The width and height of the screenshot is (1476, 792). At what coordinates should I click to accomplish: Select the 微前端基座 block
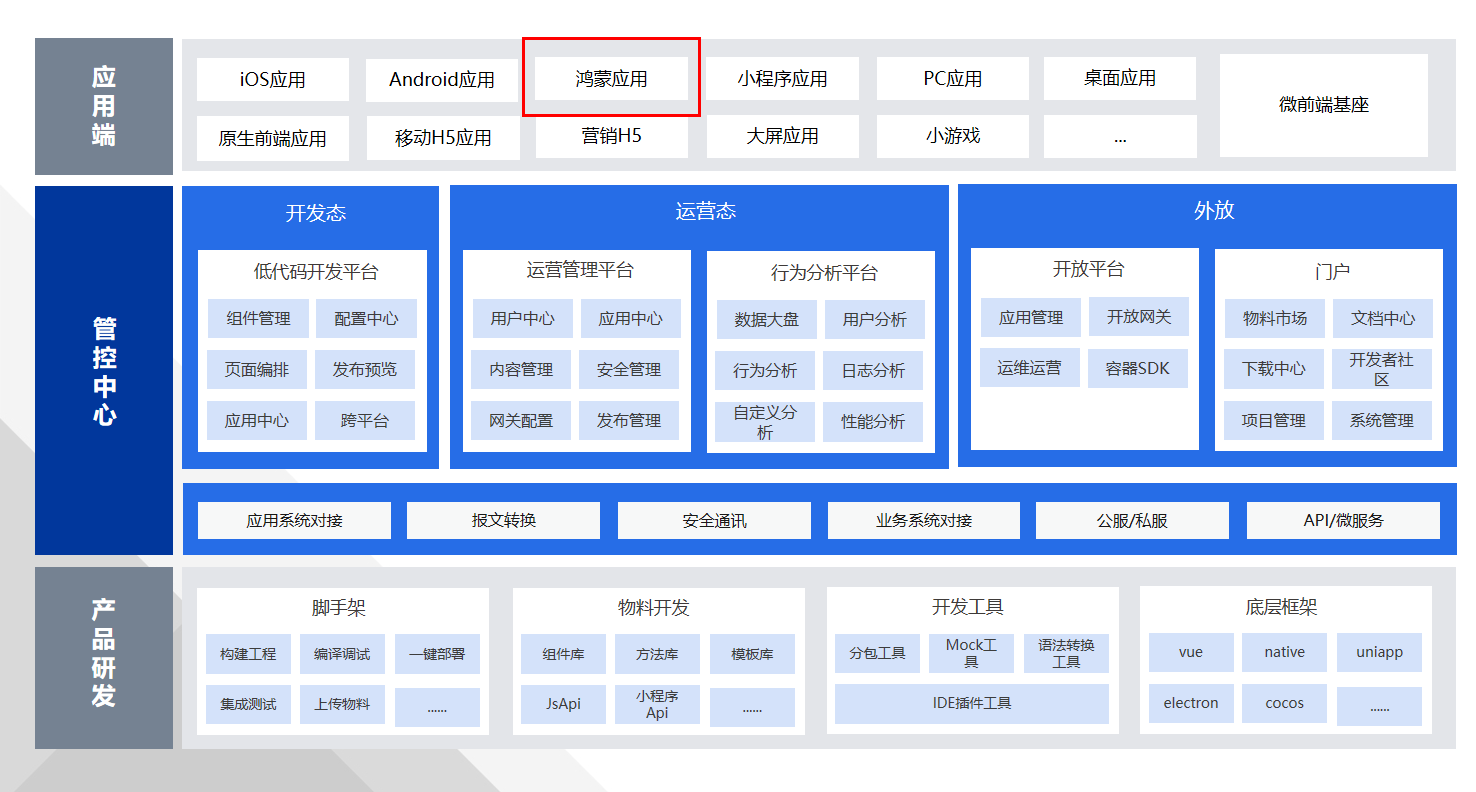click(1323, 105)
